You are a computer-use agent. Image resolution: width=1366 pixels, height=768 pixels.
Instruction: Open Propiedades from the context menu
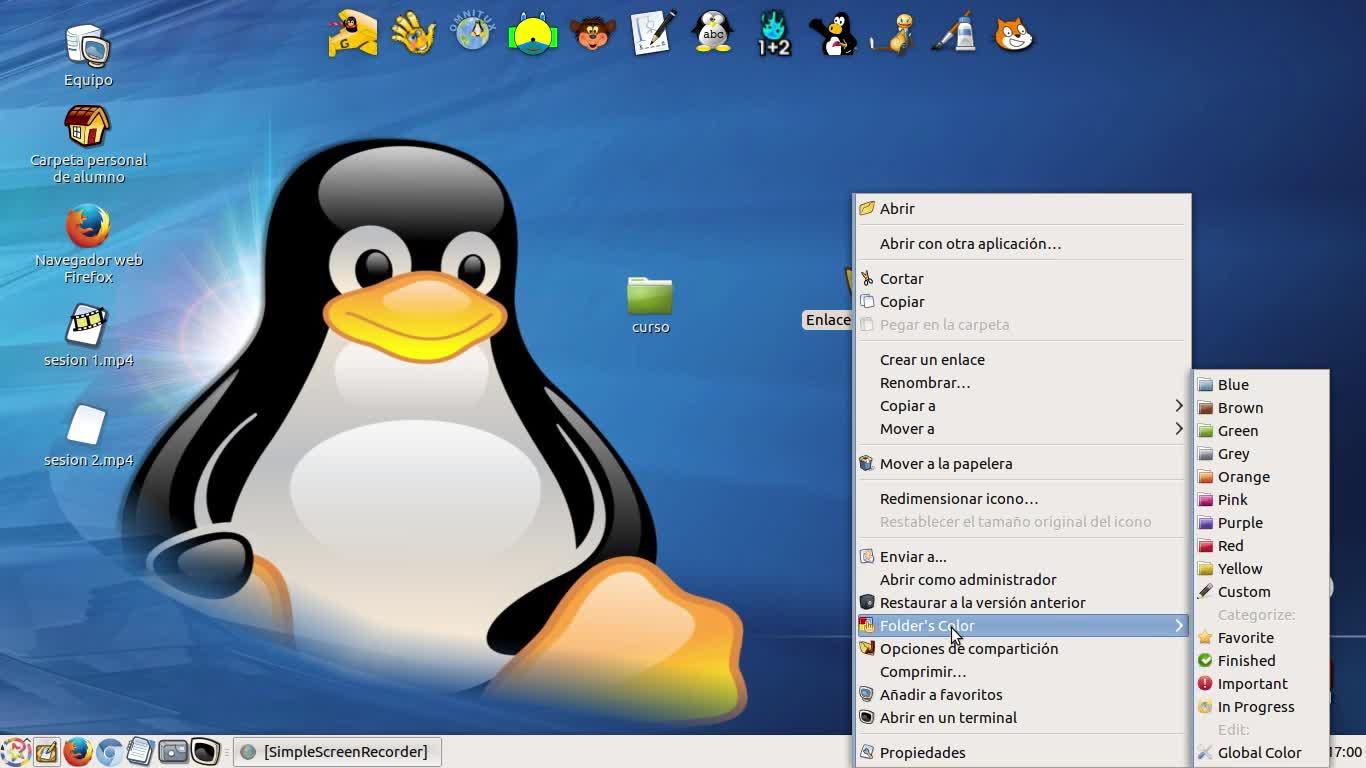[x=1022, y=753]
